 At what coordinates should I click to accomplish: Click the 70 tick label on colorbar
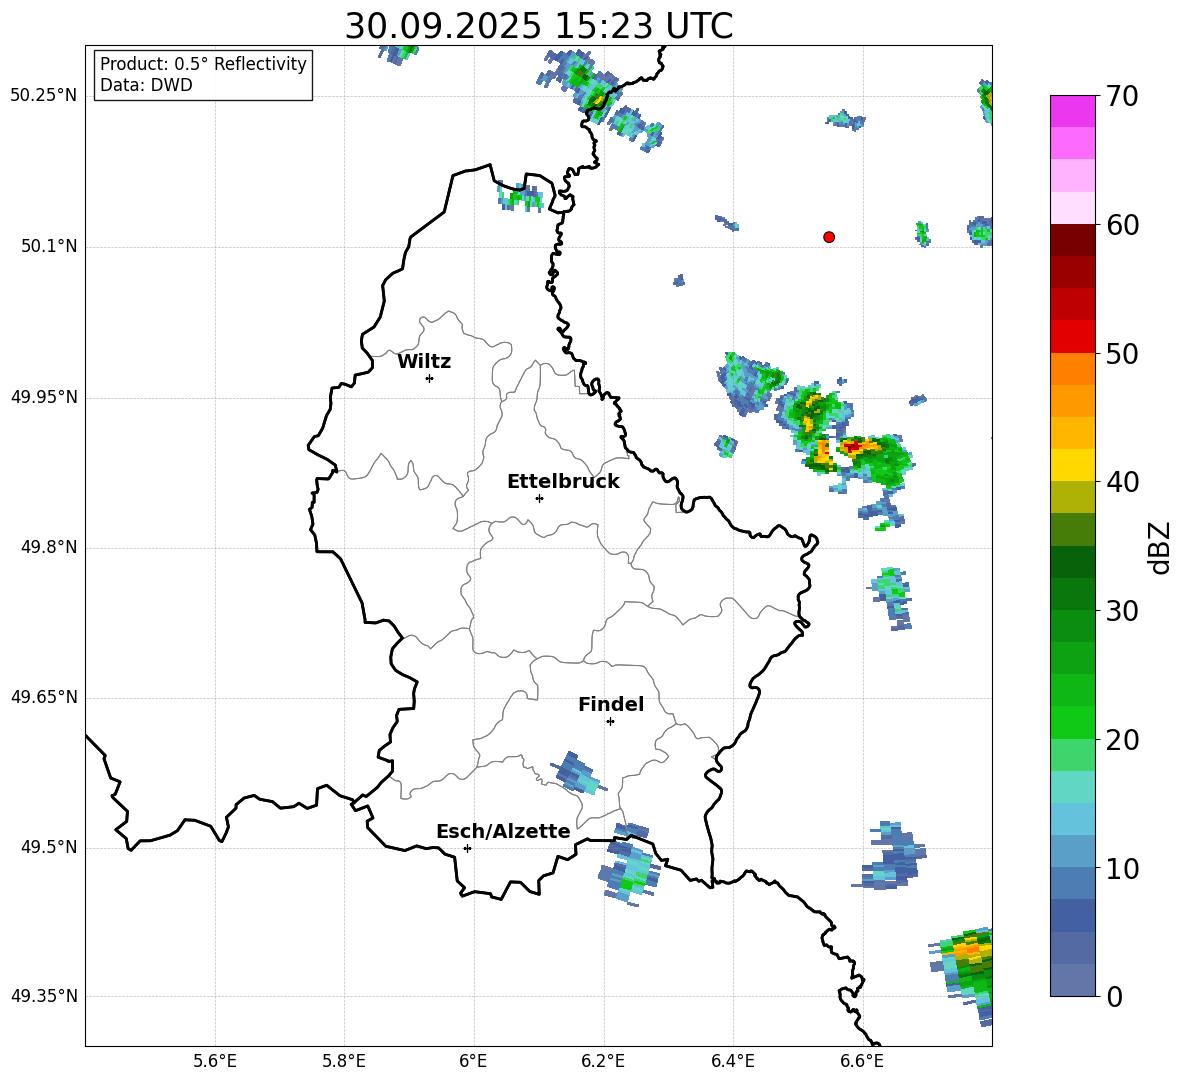(x=1122, y=97)
